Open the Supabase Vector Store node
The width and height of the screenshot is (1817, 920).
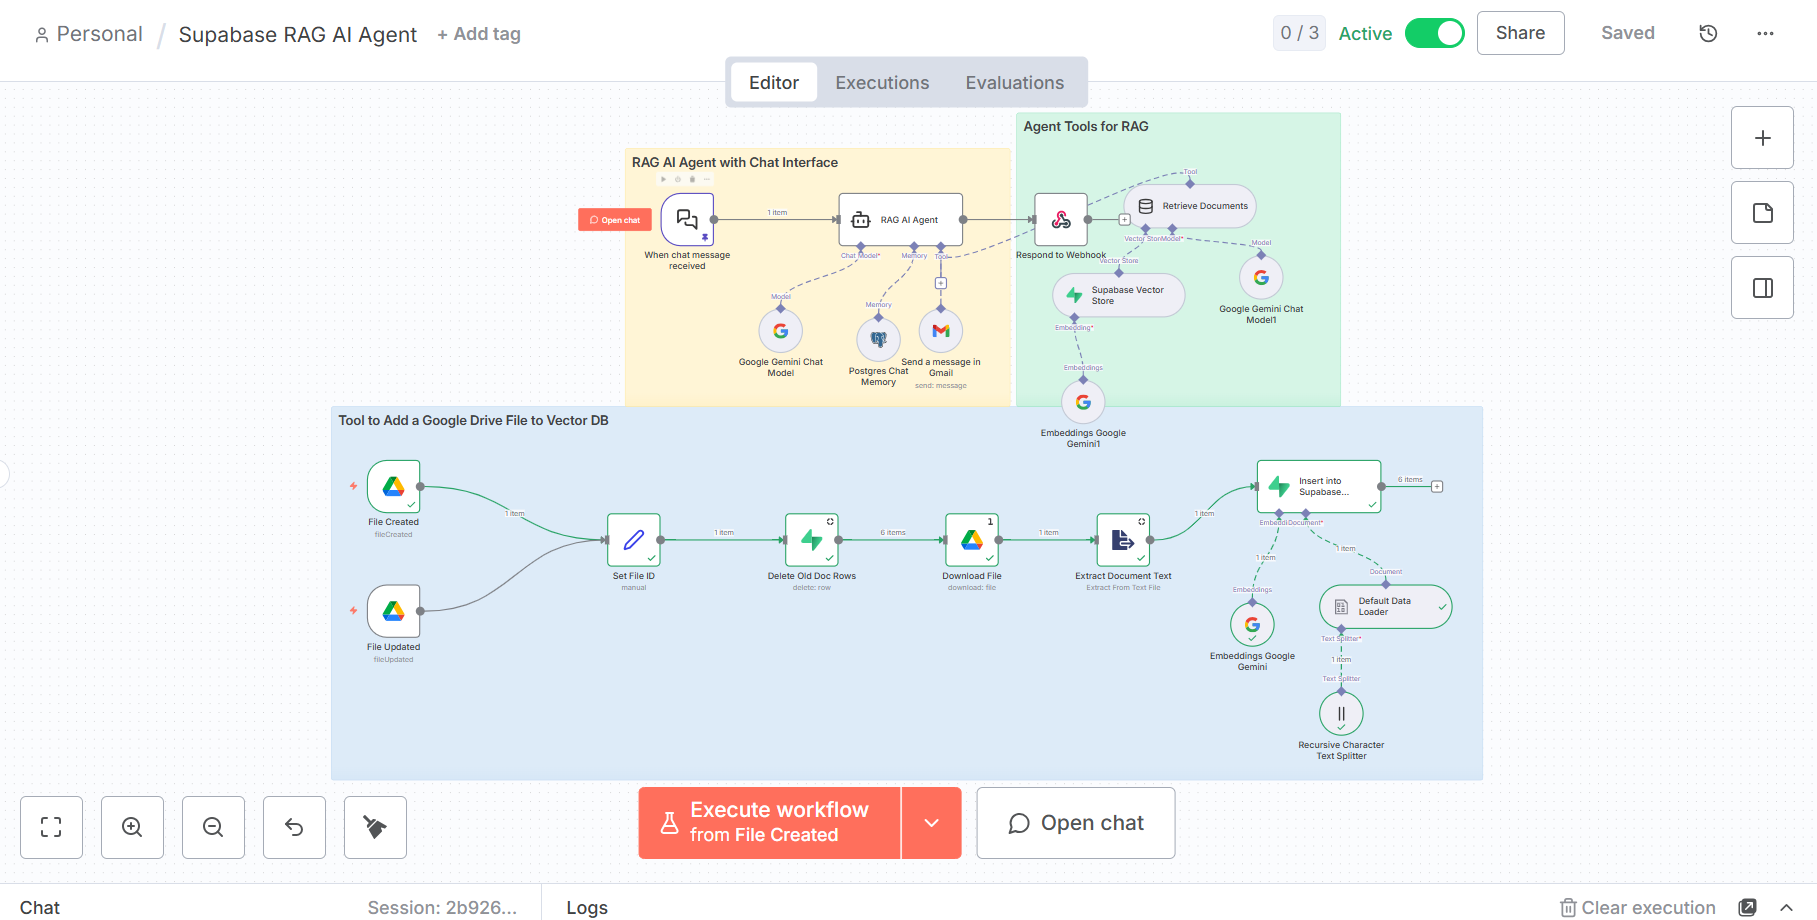click(1117, 294)
